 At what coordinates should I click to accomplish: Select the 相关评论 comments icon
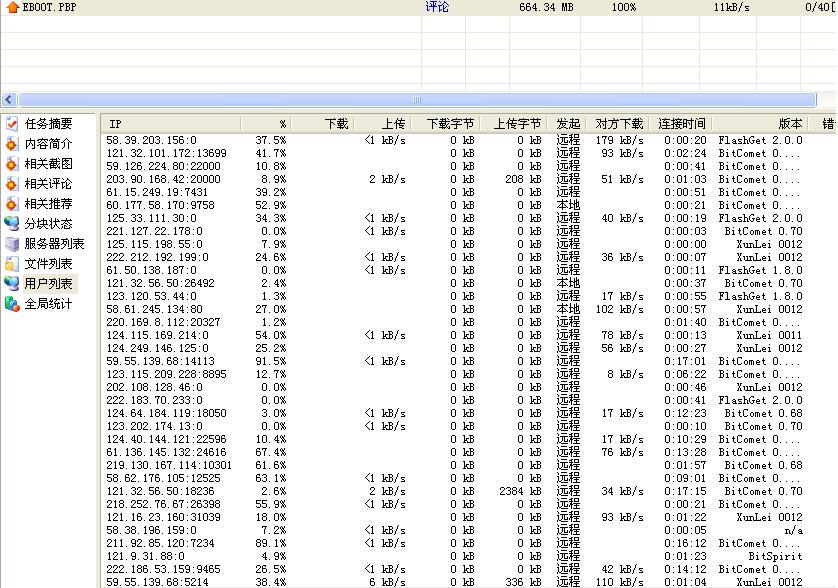(12, 184)
